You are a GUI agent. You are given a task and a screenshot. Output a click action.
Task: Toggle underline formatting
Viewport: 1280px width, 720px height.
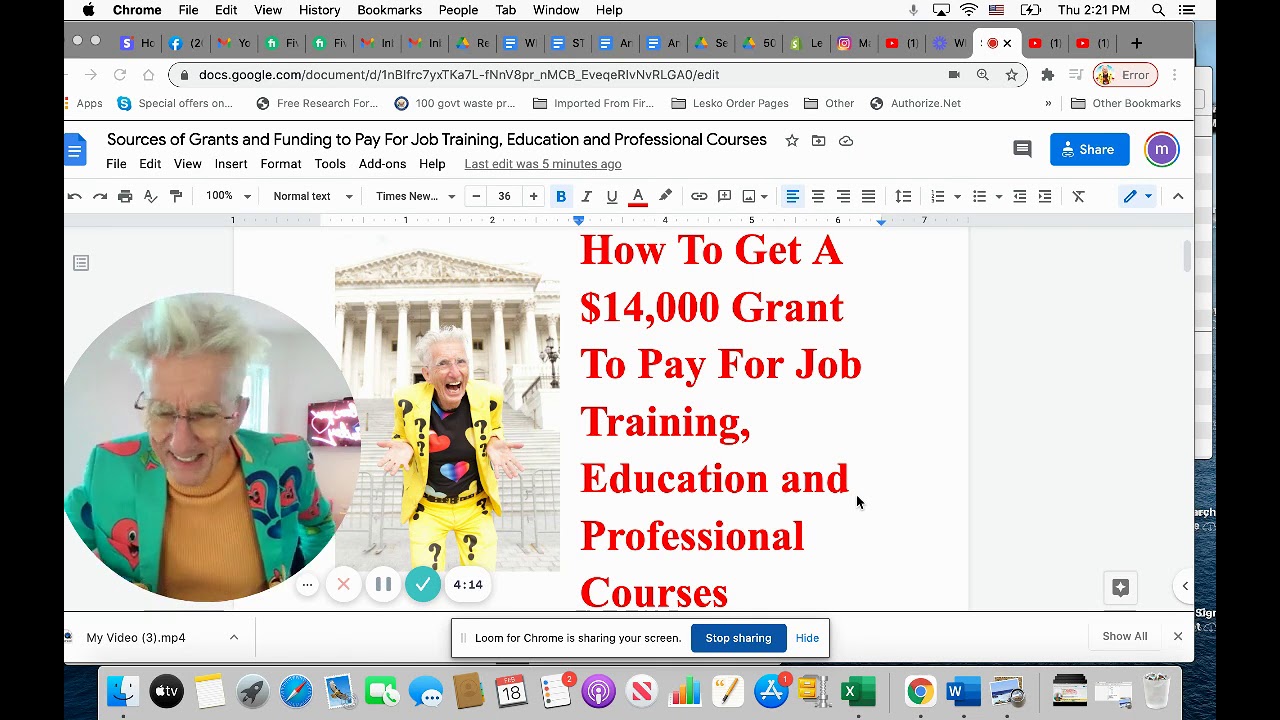[x=612, y=196]
